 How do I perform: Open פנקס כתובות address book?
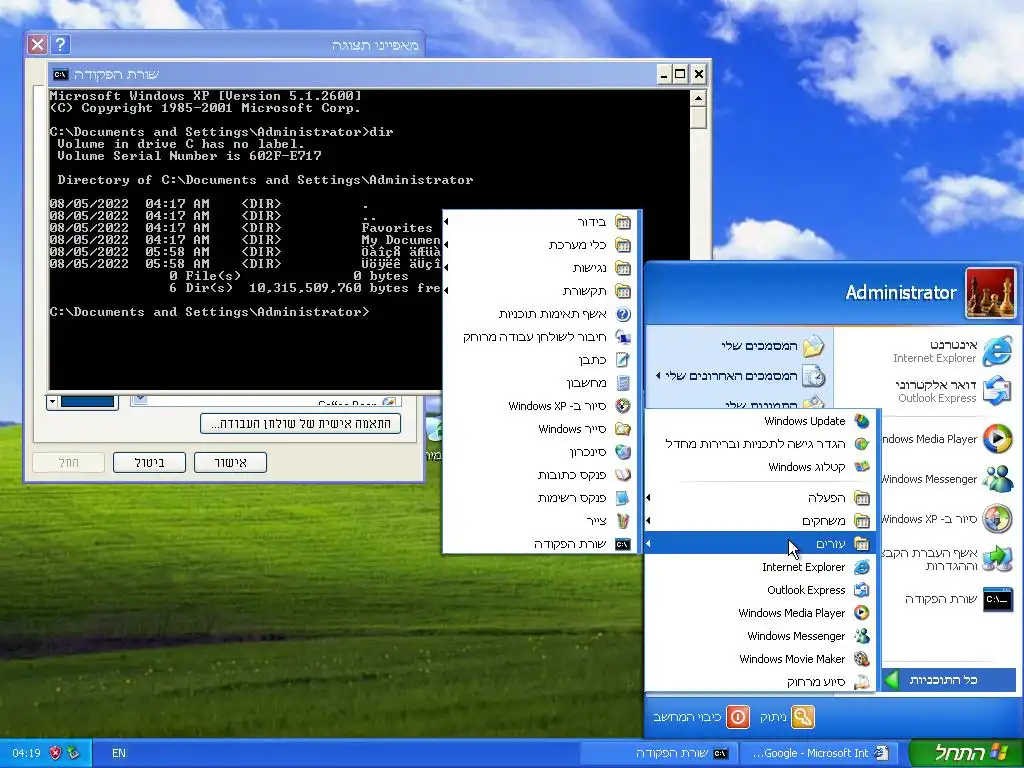point(541,475)
